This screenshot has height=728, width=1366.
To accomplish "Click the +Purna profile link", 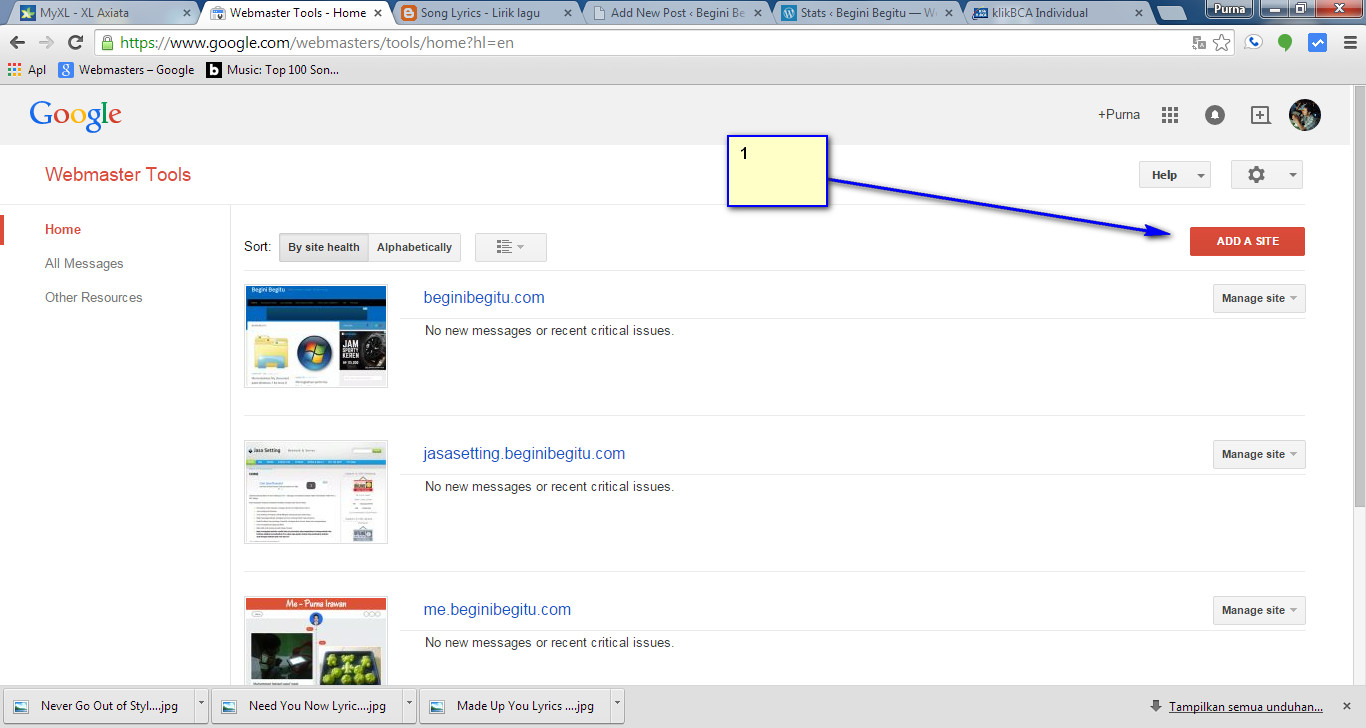I will pyautogui.click(x=1119, y=115).
